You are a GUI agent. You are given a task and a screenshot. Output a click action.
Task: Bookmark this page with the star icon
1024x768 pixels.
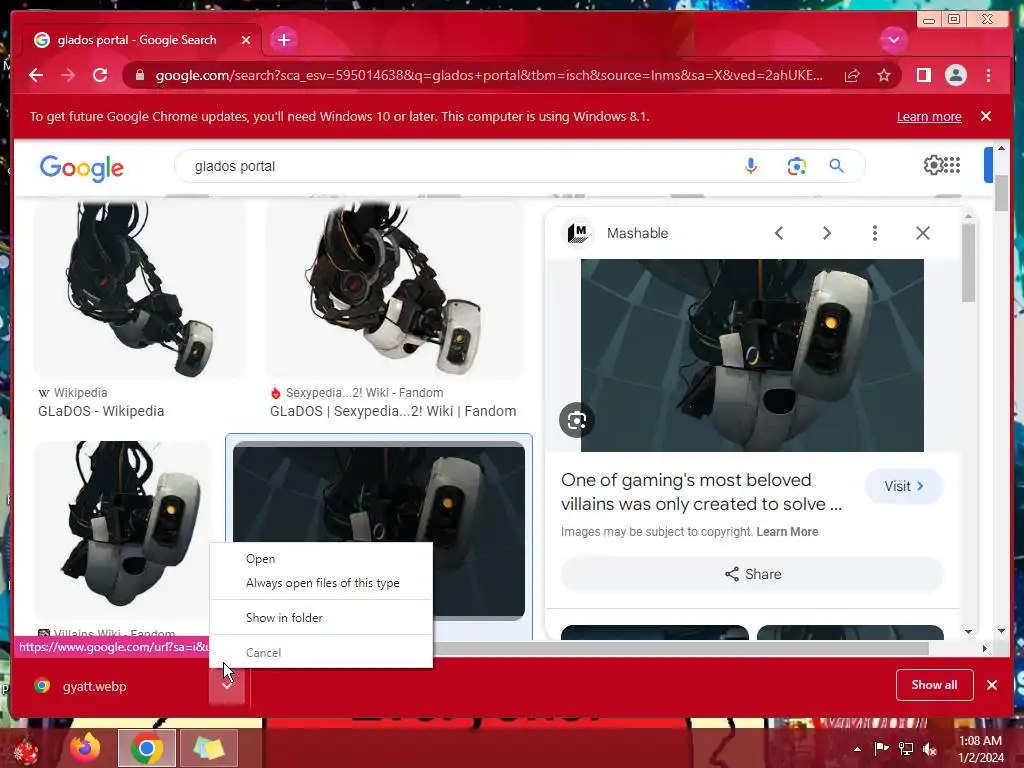[884, 76]
